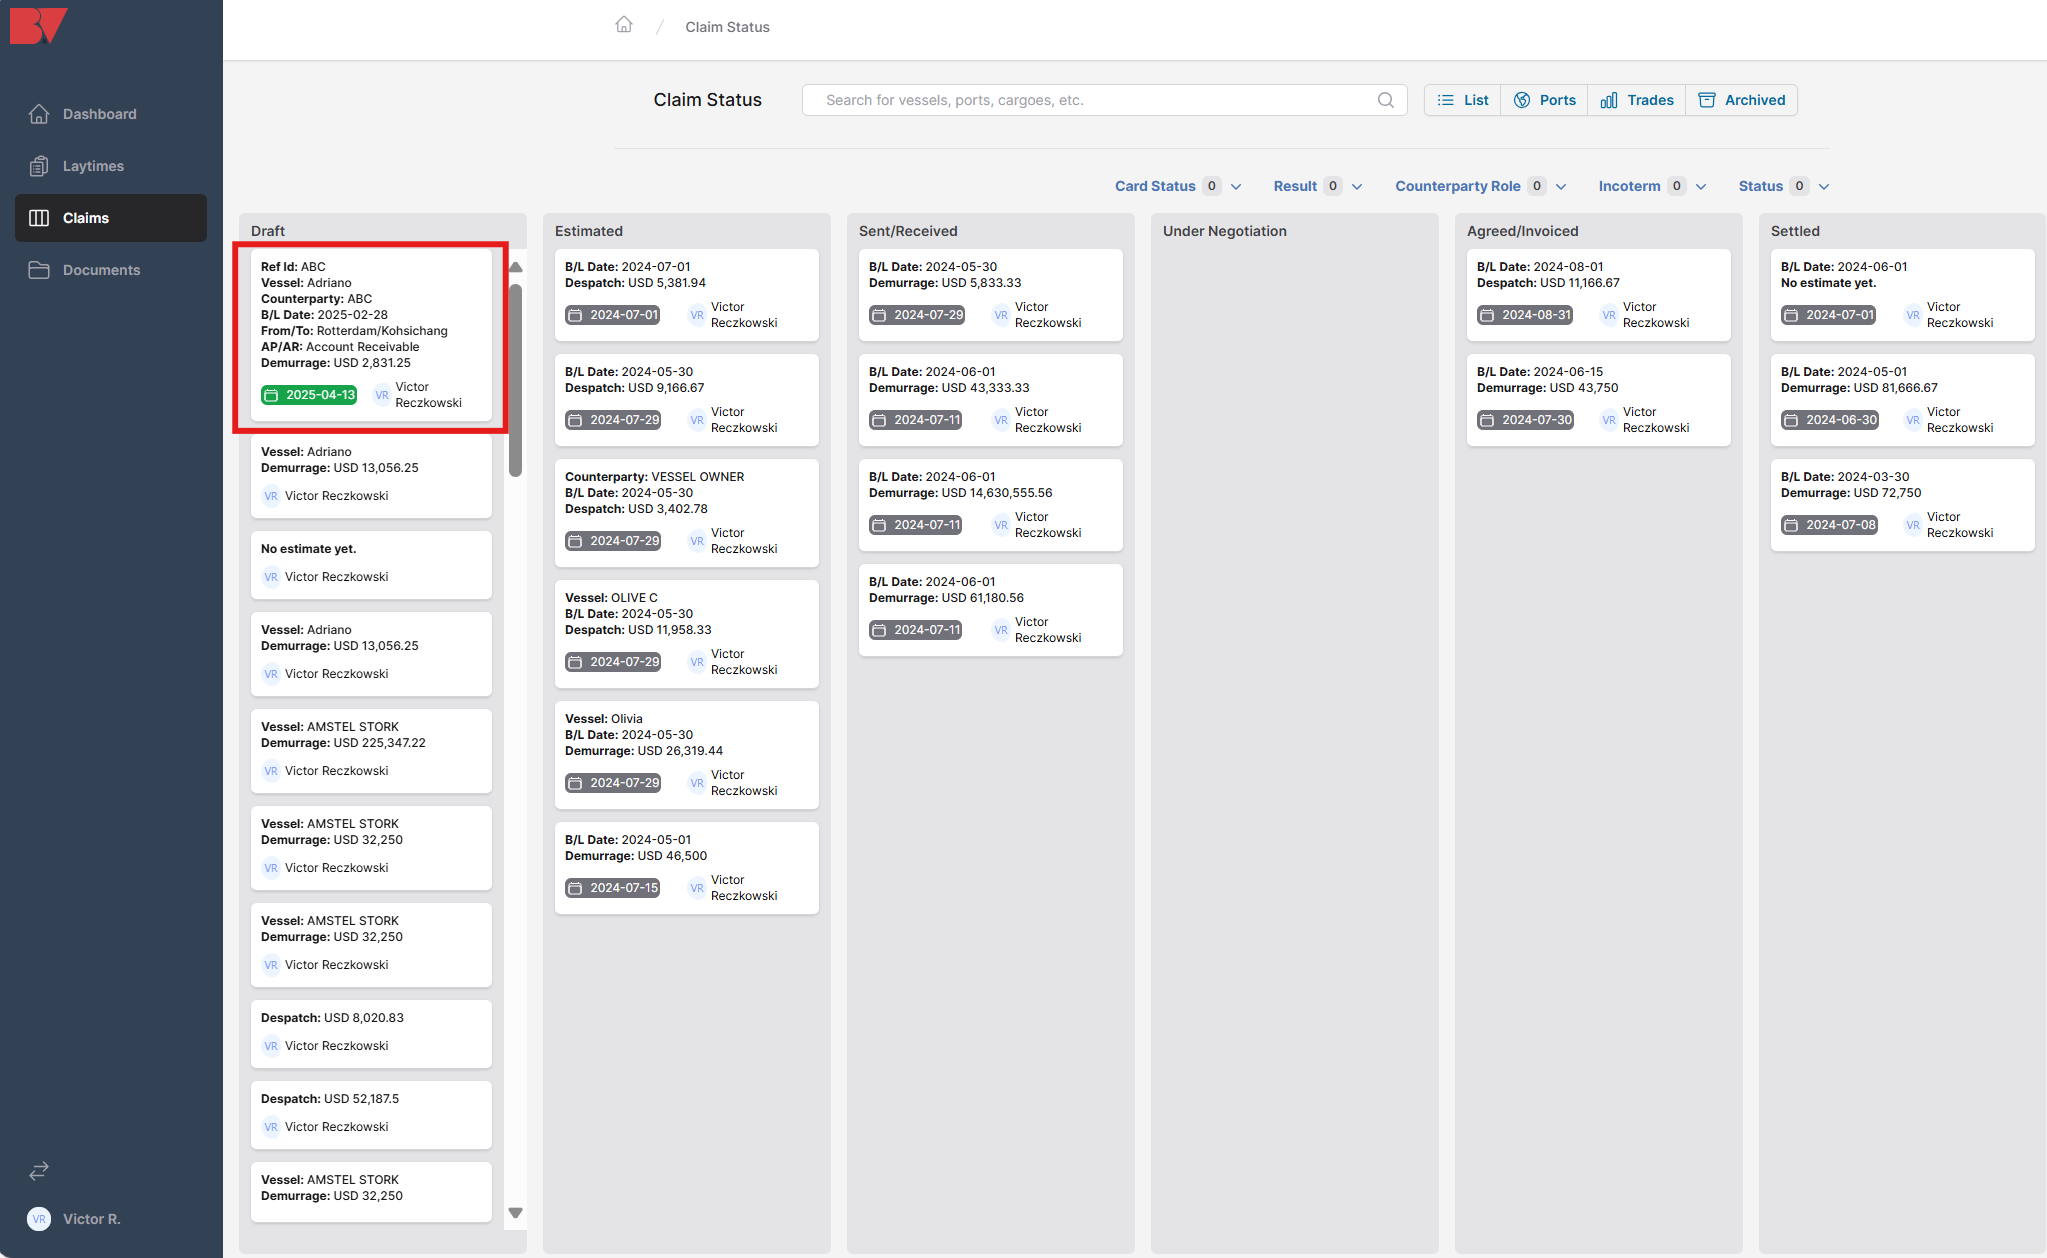This screenshot has width=2047, height=1258.
Task: Click the sidebar swap arrows icon
Action: tap(39, 1170)
